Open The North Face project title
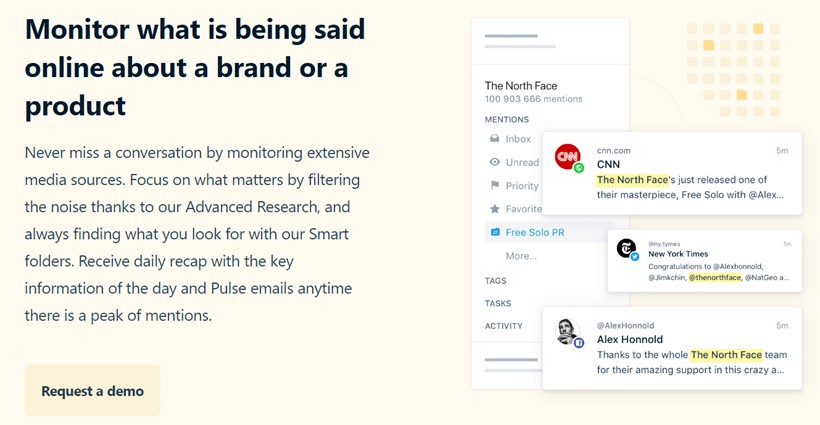Screen dimensions: 820x425 tap(521, 85)
